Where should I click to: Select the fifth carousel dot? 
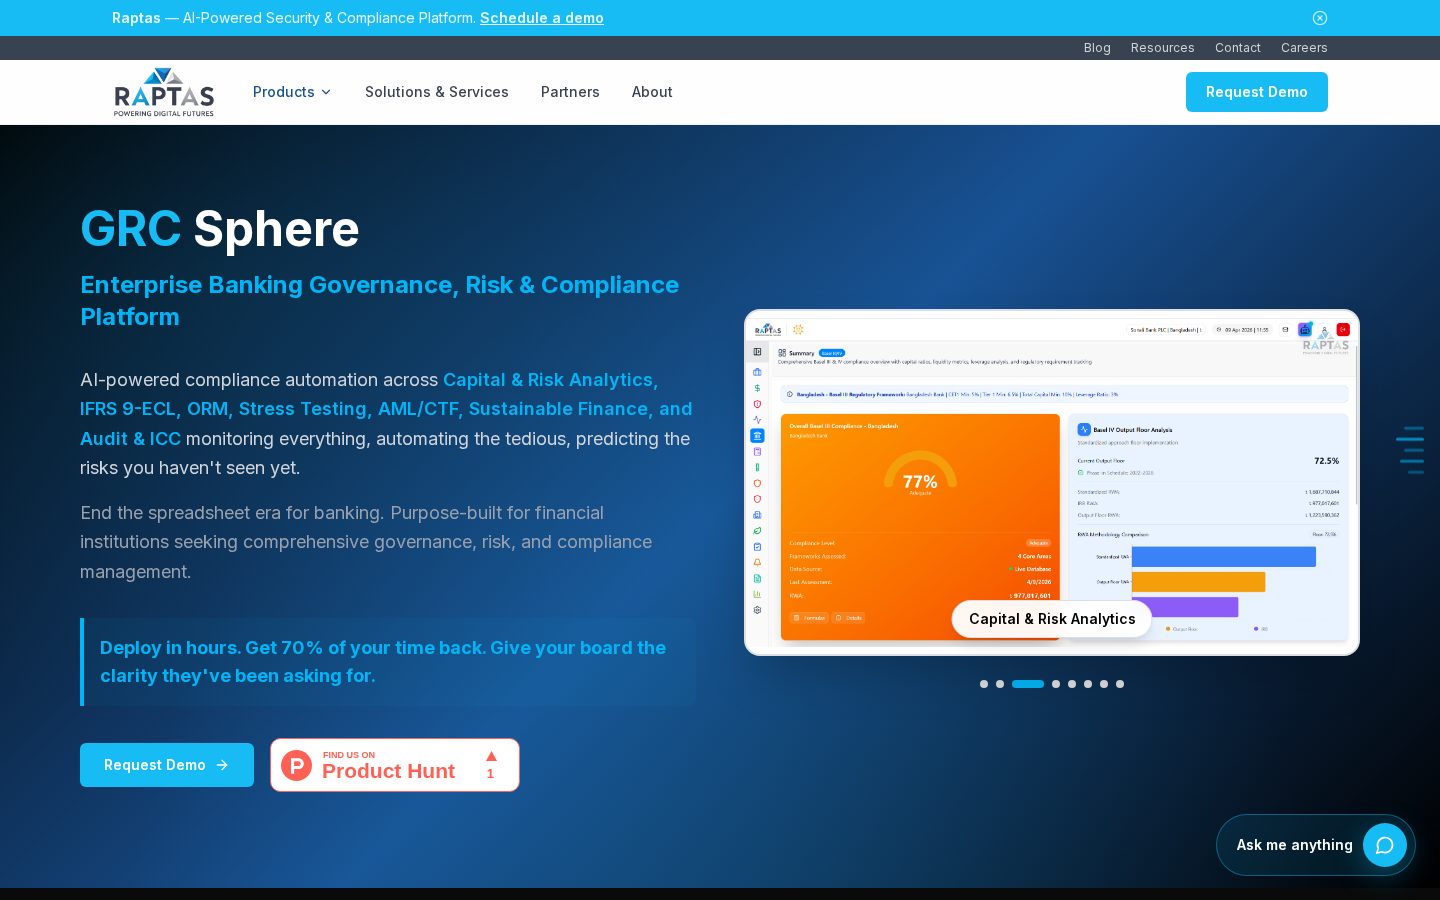click(1072, 684)
